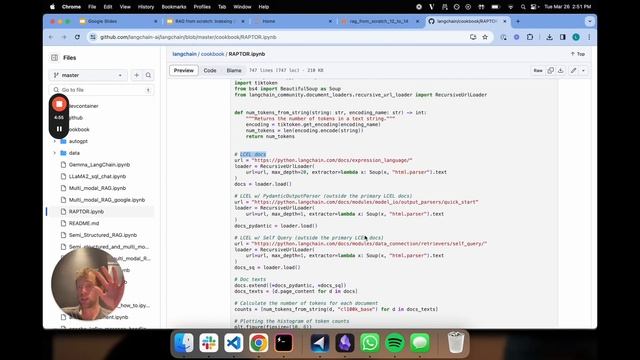Toggle Chrome side panel icon
The height and width of the screenshot is (360, 640).
click(x=563, y=37)
